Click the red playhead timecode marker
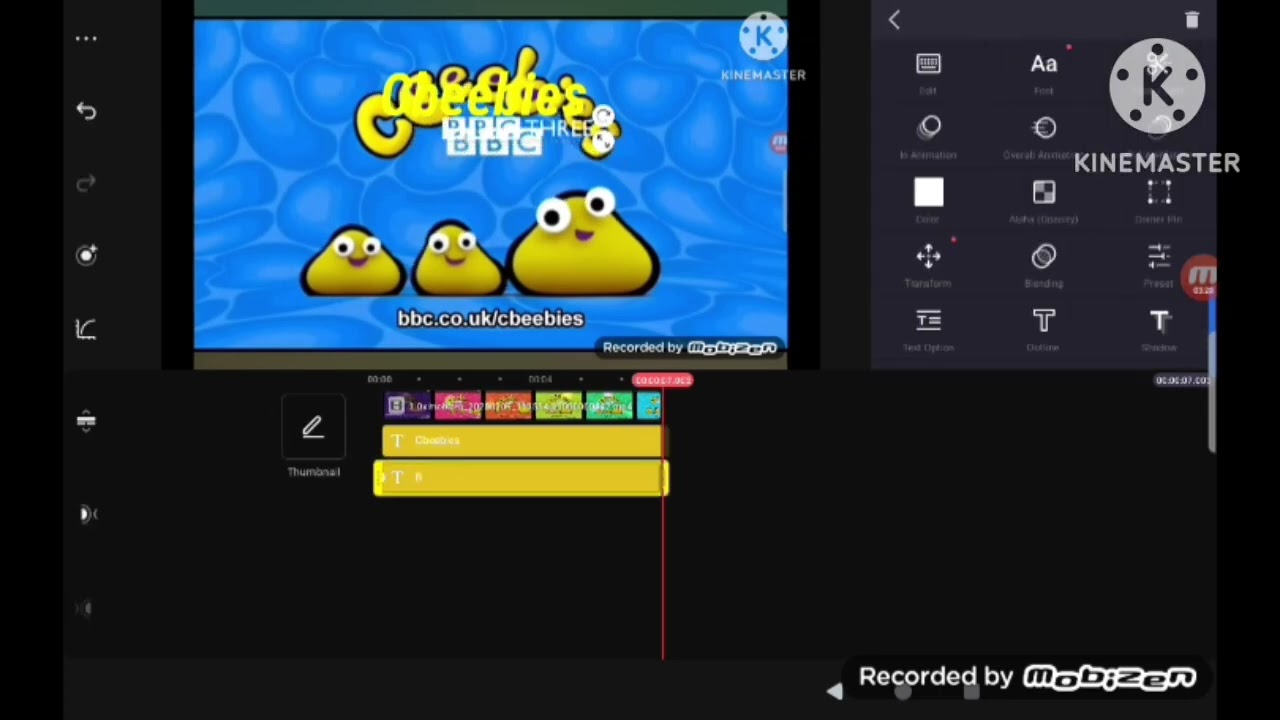1280x720 pixels. click(662, 380)
